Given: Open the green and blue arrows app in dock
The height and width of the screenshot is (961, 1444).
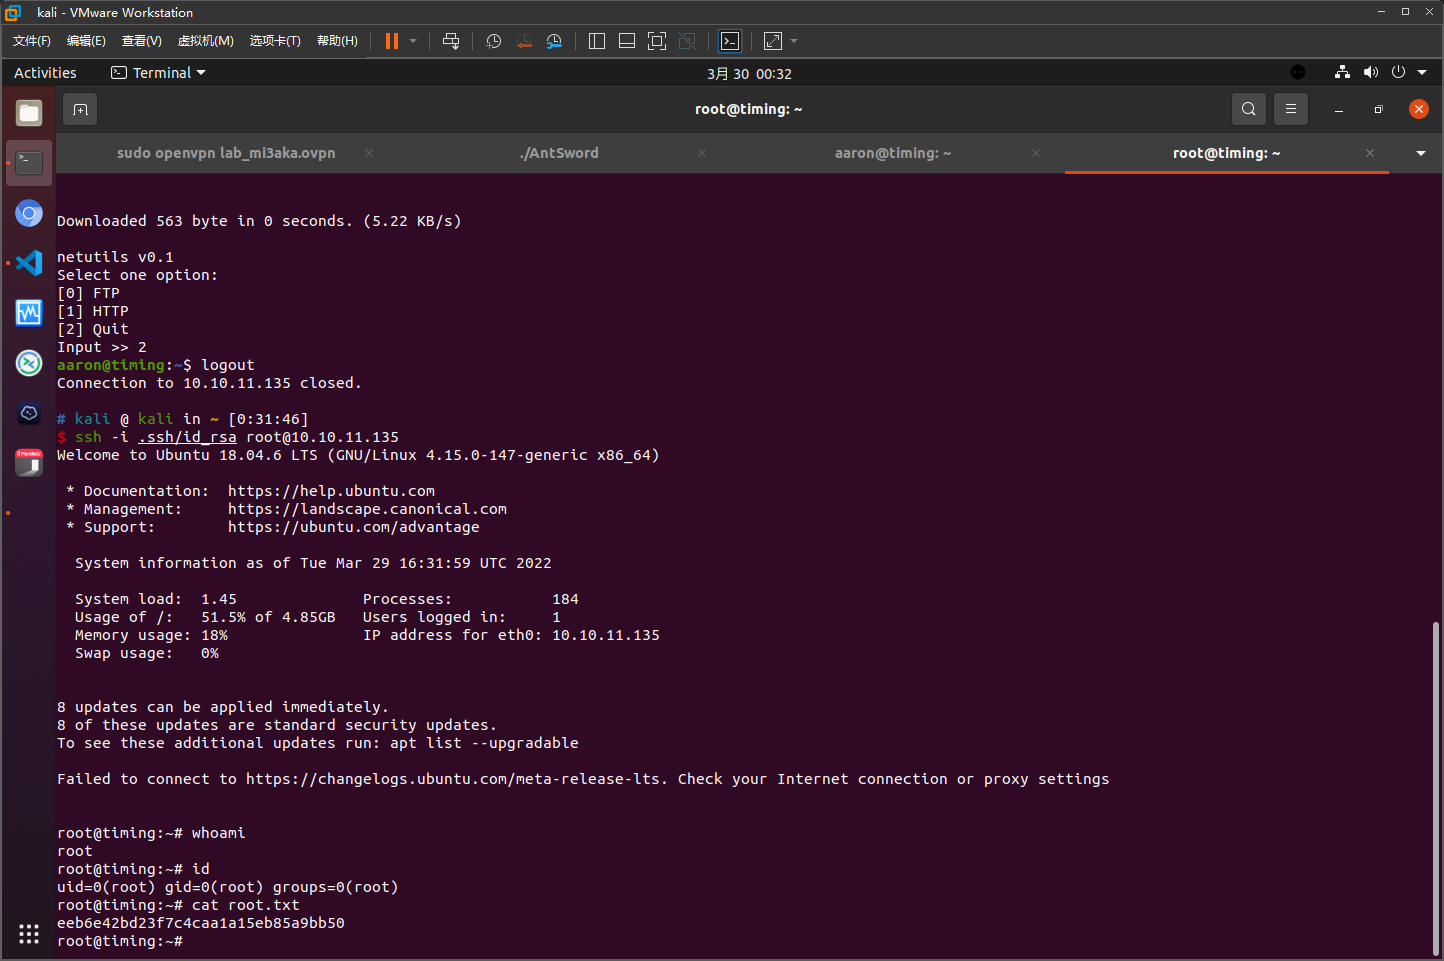Looking at the screenshot, I should click(x=29, y=363).
